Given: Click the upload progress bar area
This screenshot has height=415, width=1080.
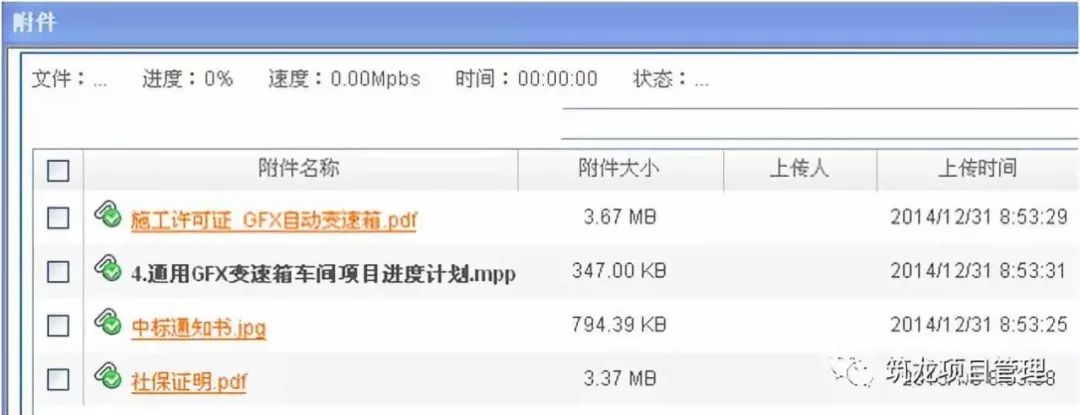Looking at the screenshot, I should [820, 123].
